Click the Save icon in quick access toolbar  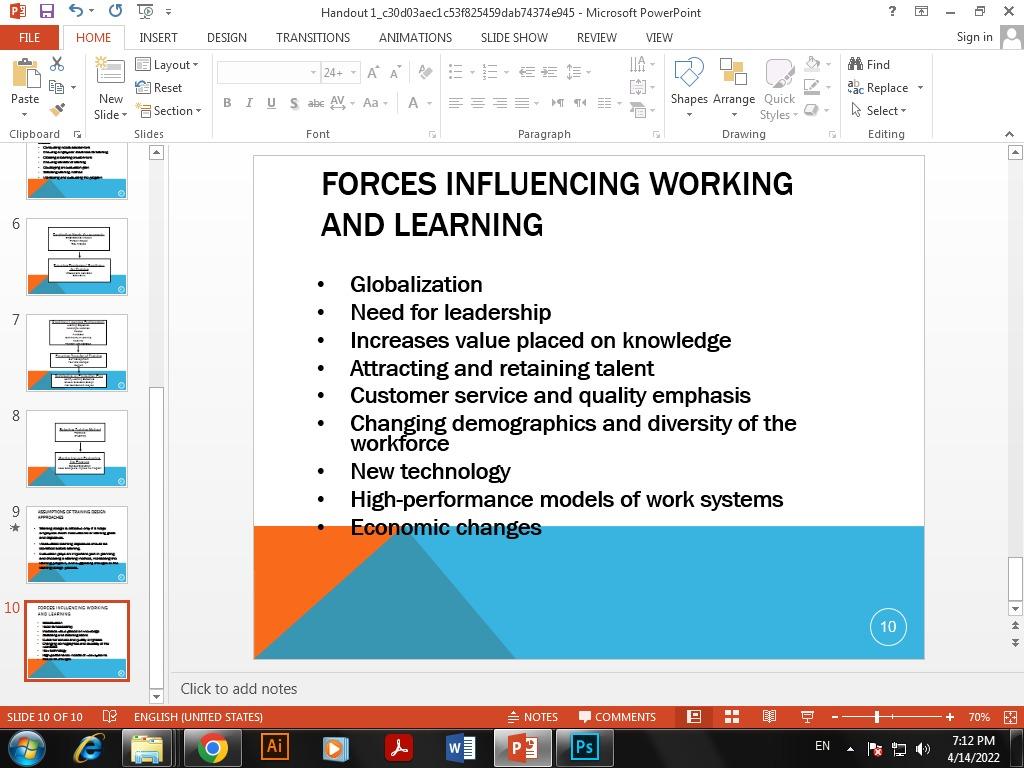[x=46, y=11]
